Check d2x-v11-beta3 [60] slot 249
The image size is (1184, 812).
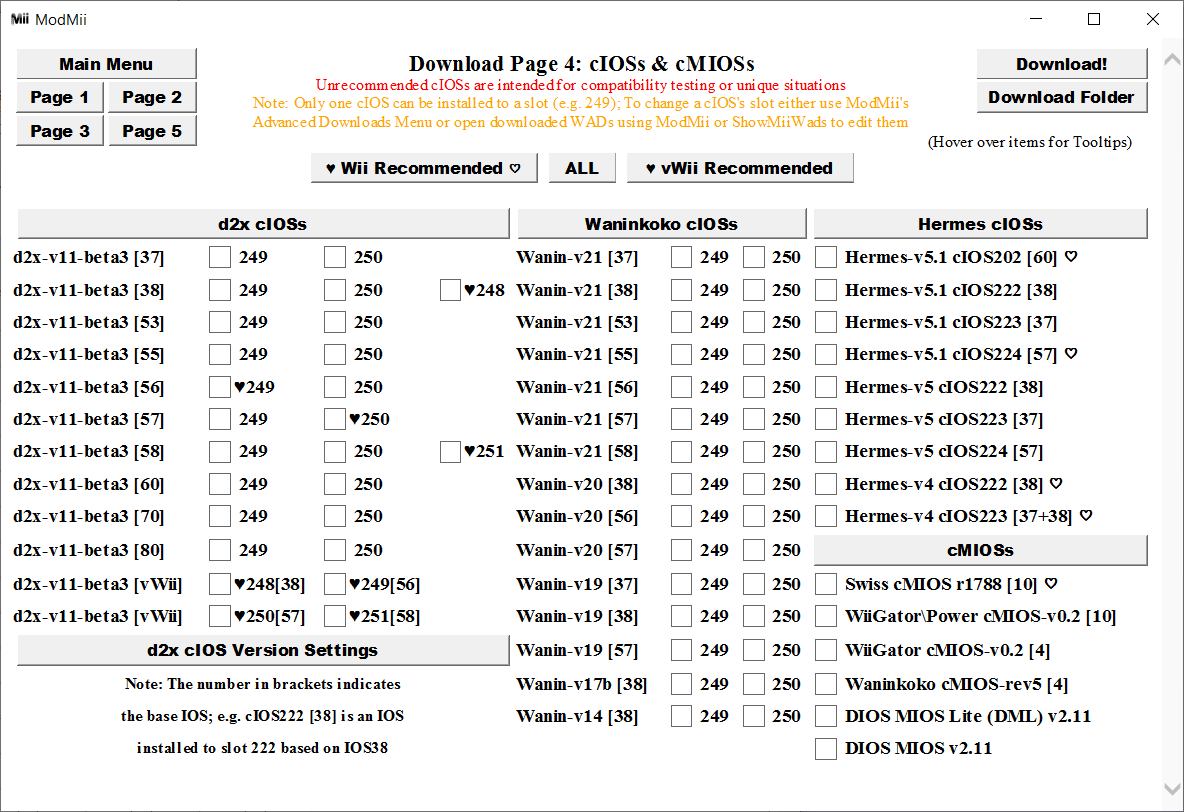tap(220, 484)
